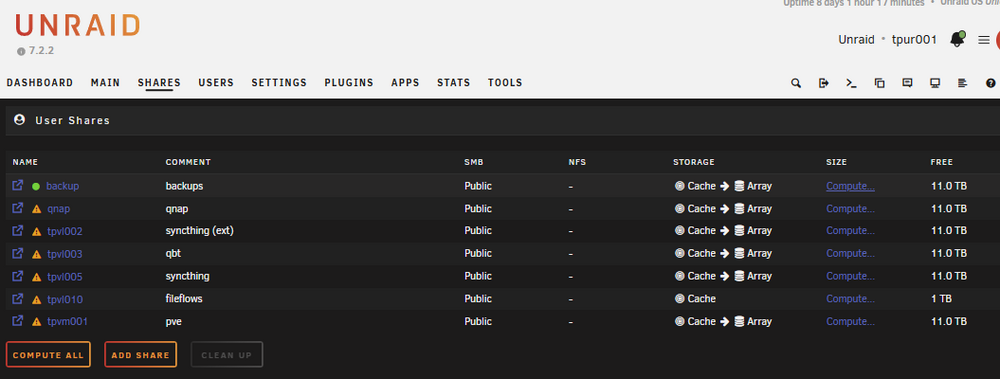Click the Add Share button
Screen dimensions: 1000x379
140,355
